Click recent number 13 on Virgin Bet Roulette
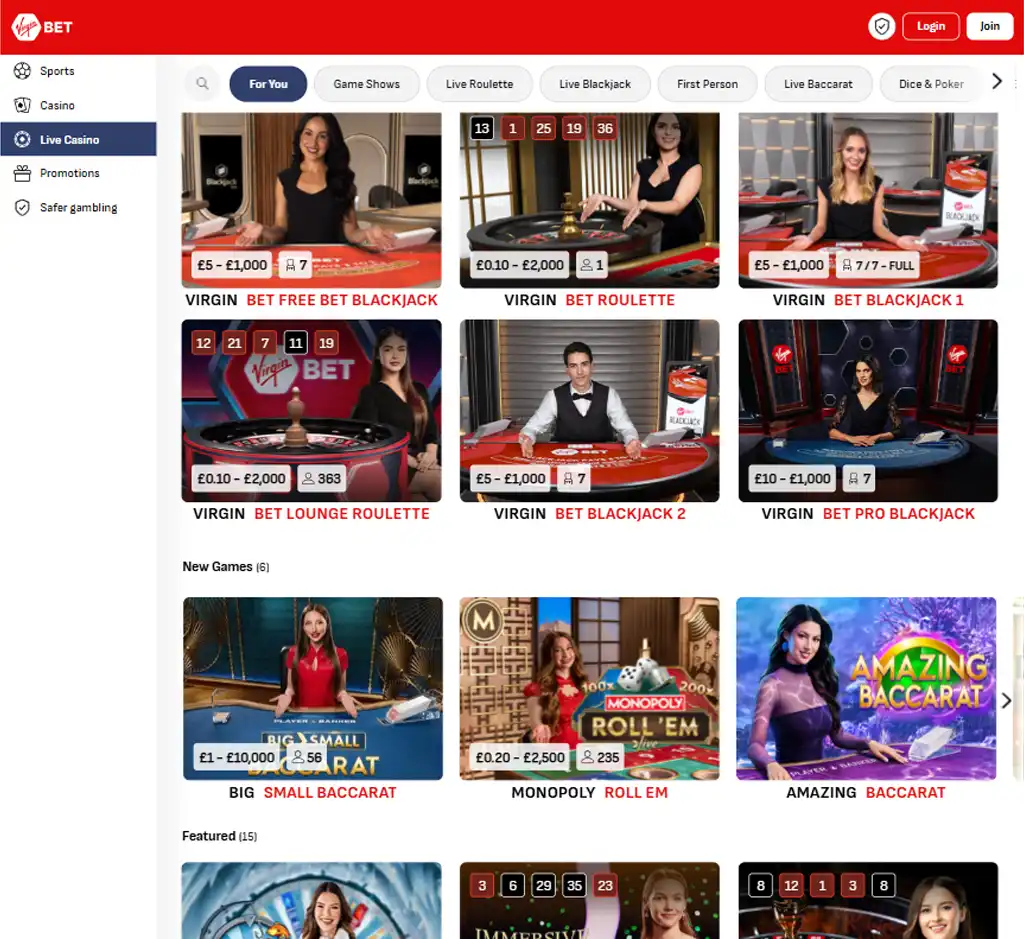 pyautogui.click(x=482, y=128)
